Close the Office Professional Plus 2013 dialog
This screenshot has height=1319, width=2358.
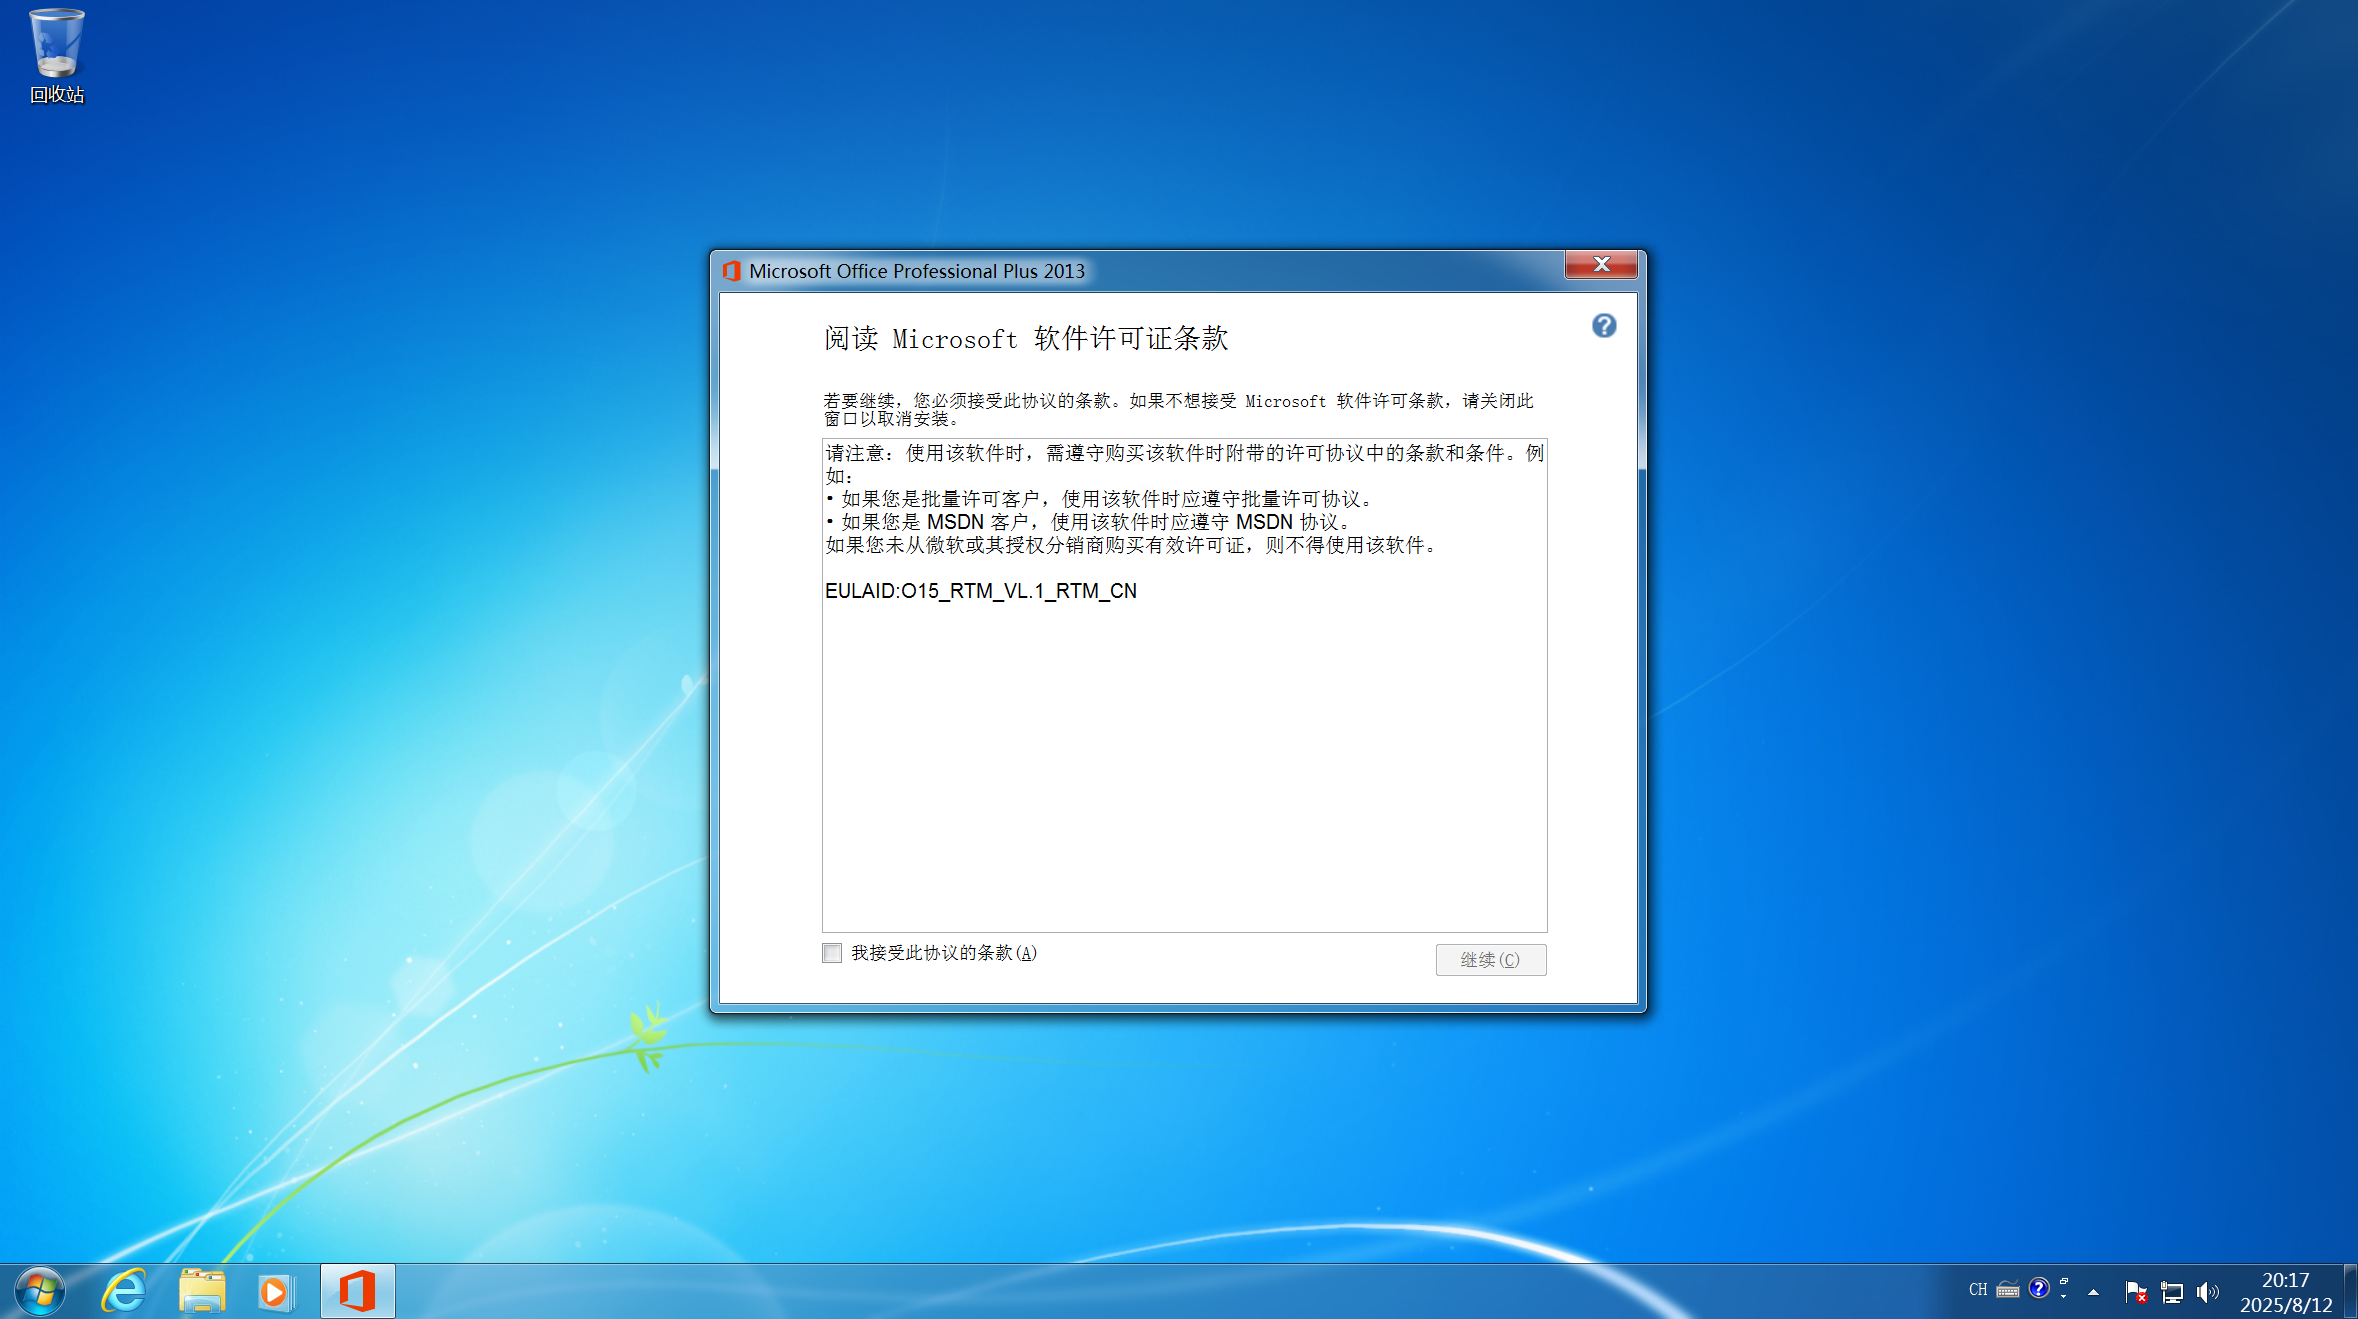[1600, 265]
